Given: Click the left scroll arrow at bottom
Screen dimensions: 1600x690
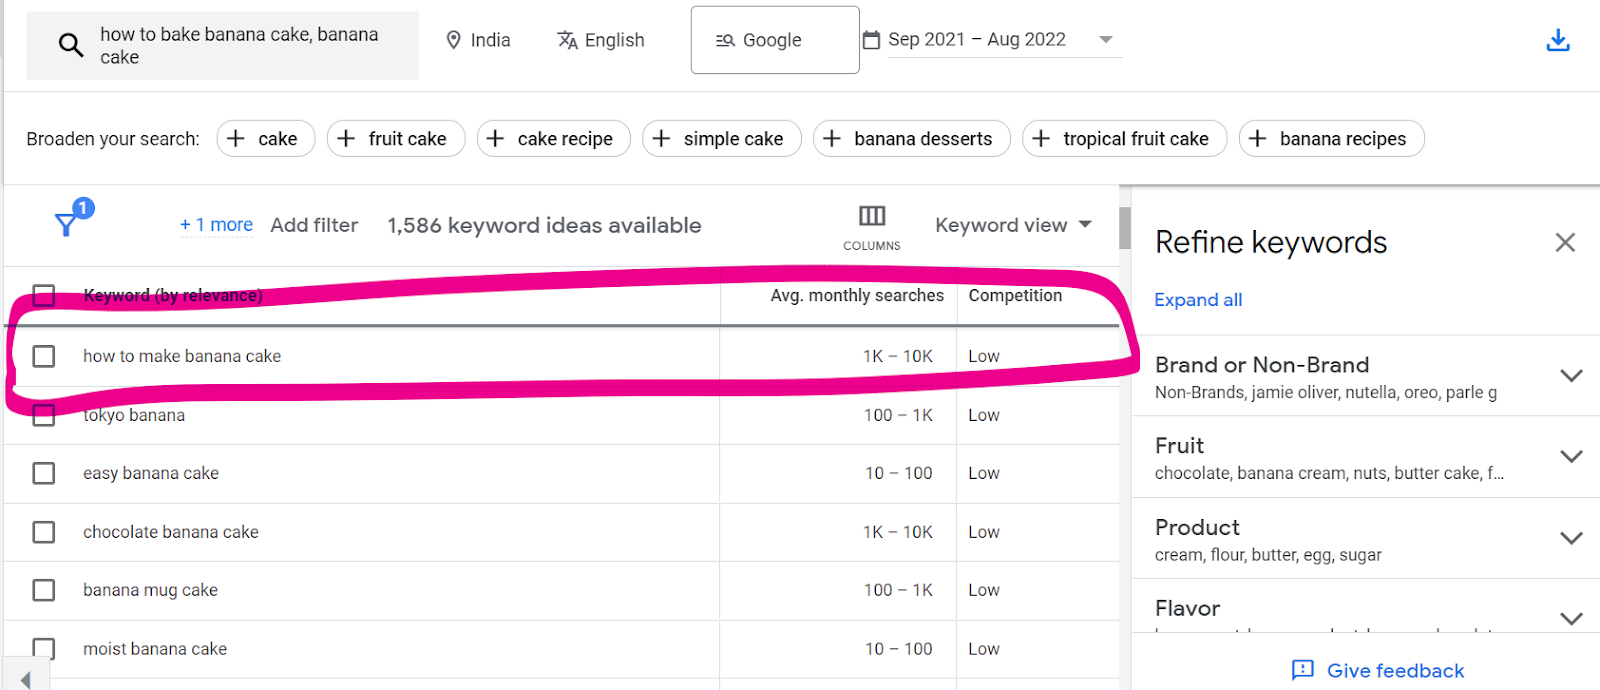Looking at the screenshot, I should tap(26, 679).
